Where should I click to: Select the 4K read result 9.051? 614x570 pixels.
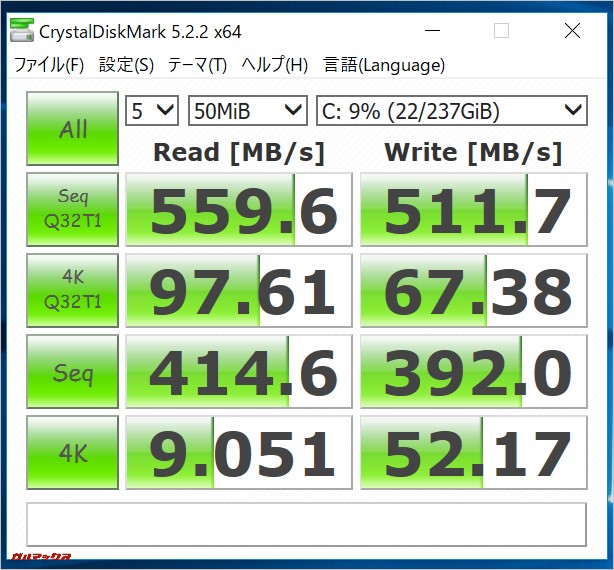tap(239, 453)
